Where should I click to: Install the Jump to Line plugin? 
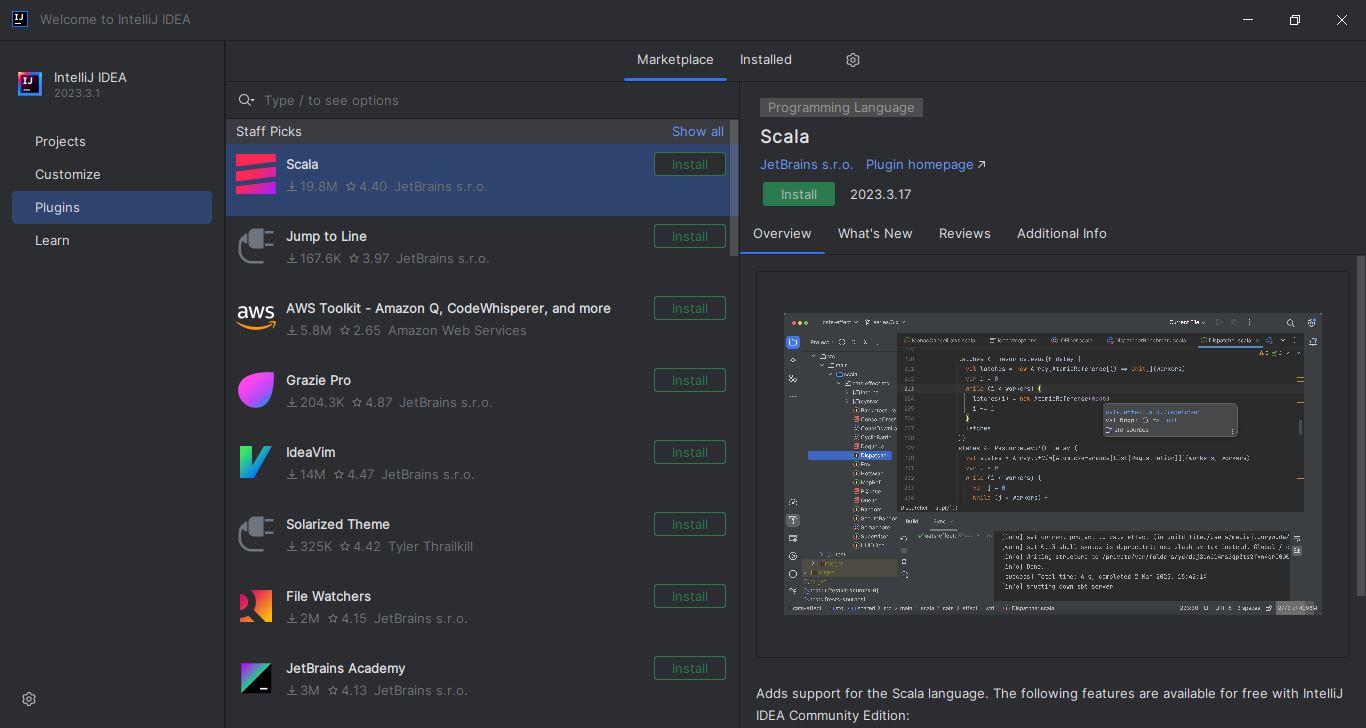tap(690, 236)
